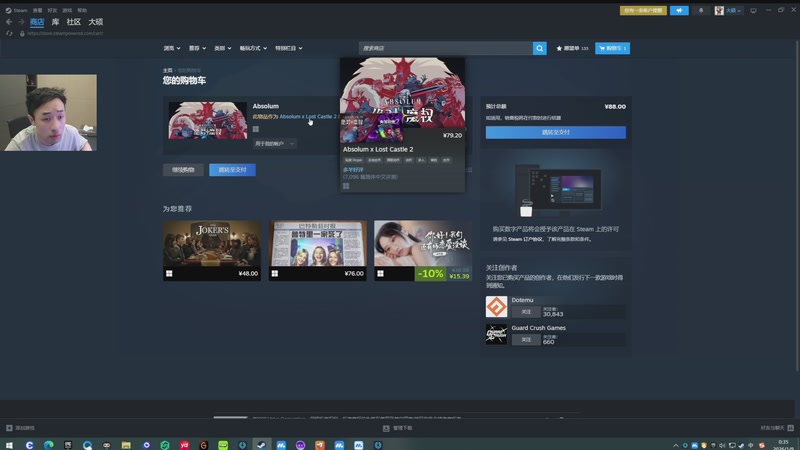The height and width of the screenshot is (450, 800).
Task: Open the ¥76.00 newspaper game card
Action: 317,251
